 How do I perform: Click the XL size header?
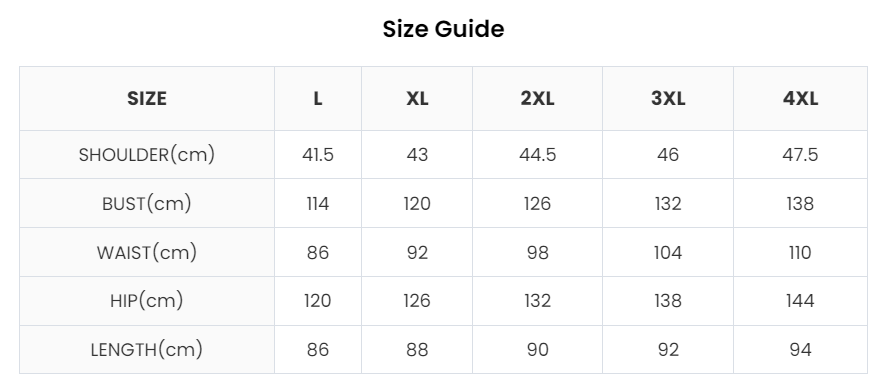(x=417, y=98)
